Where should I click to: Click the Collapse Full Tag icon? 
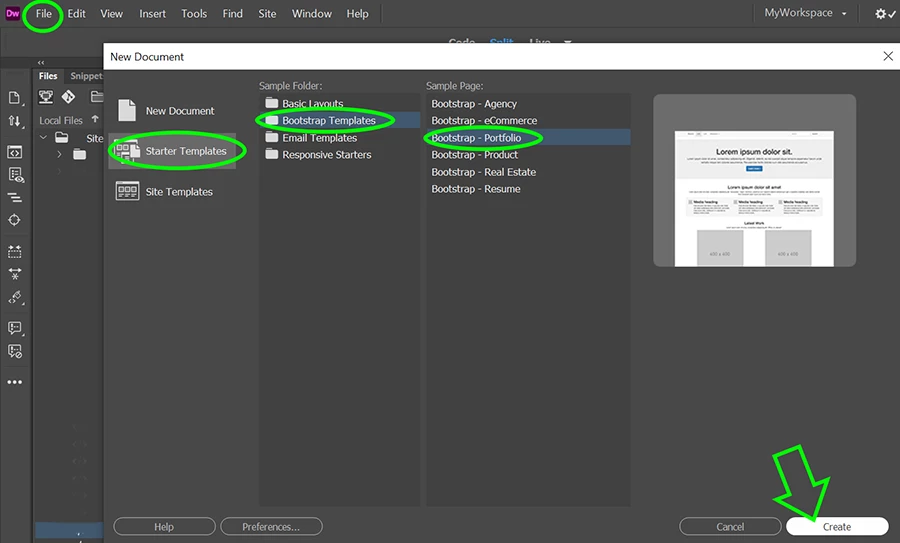(x=15, y=251)
